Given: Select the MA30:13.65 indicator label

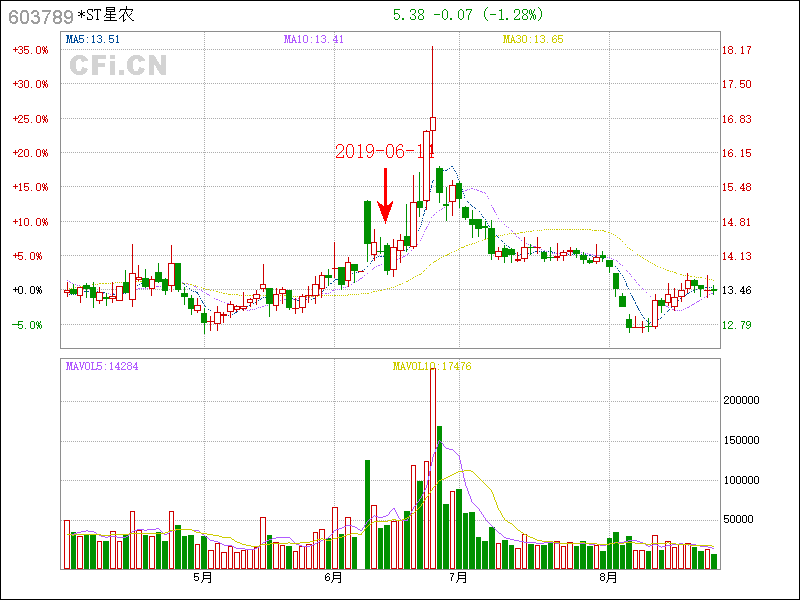Looking at the screenshot, I should [x=532, y=40].
